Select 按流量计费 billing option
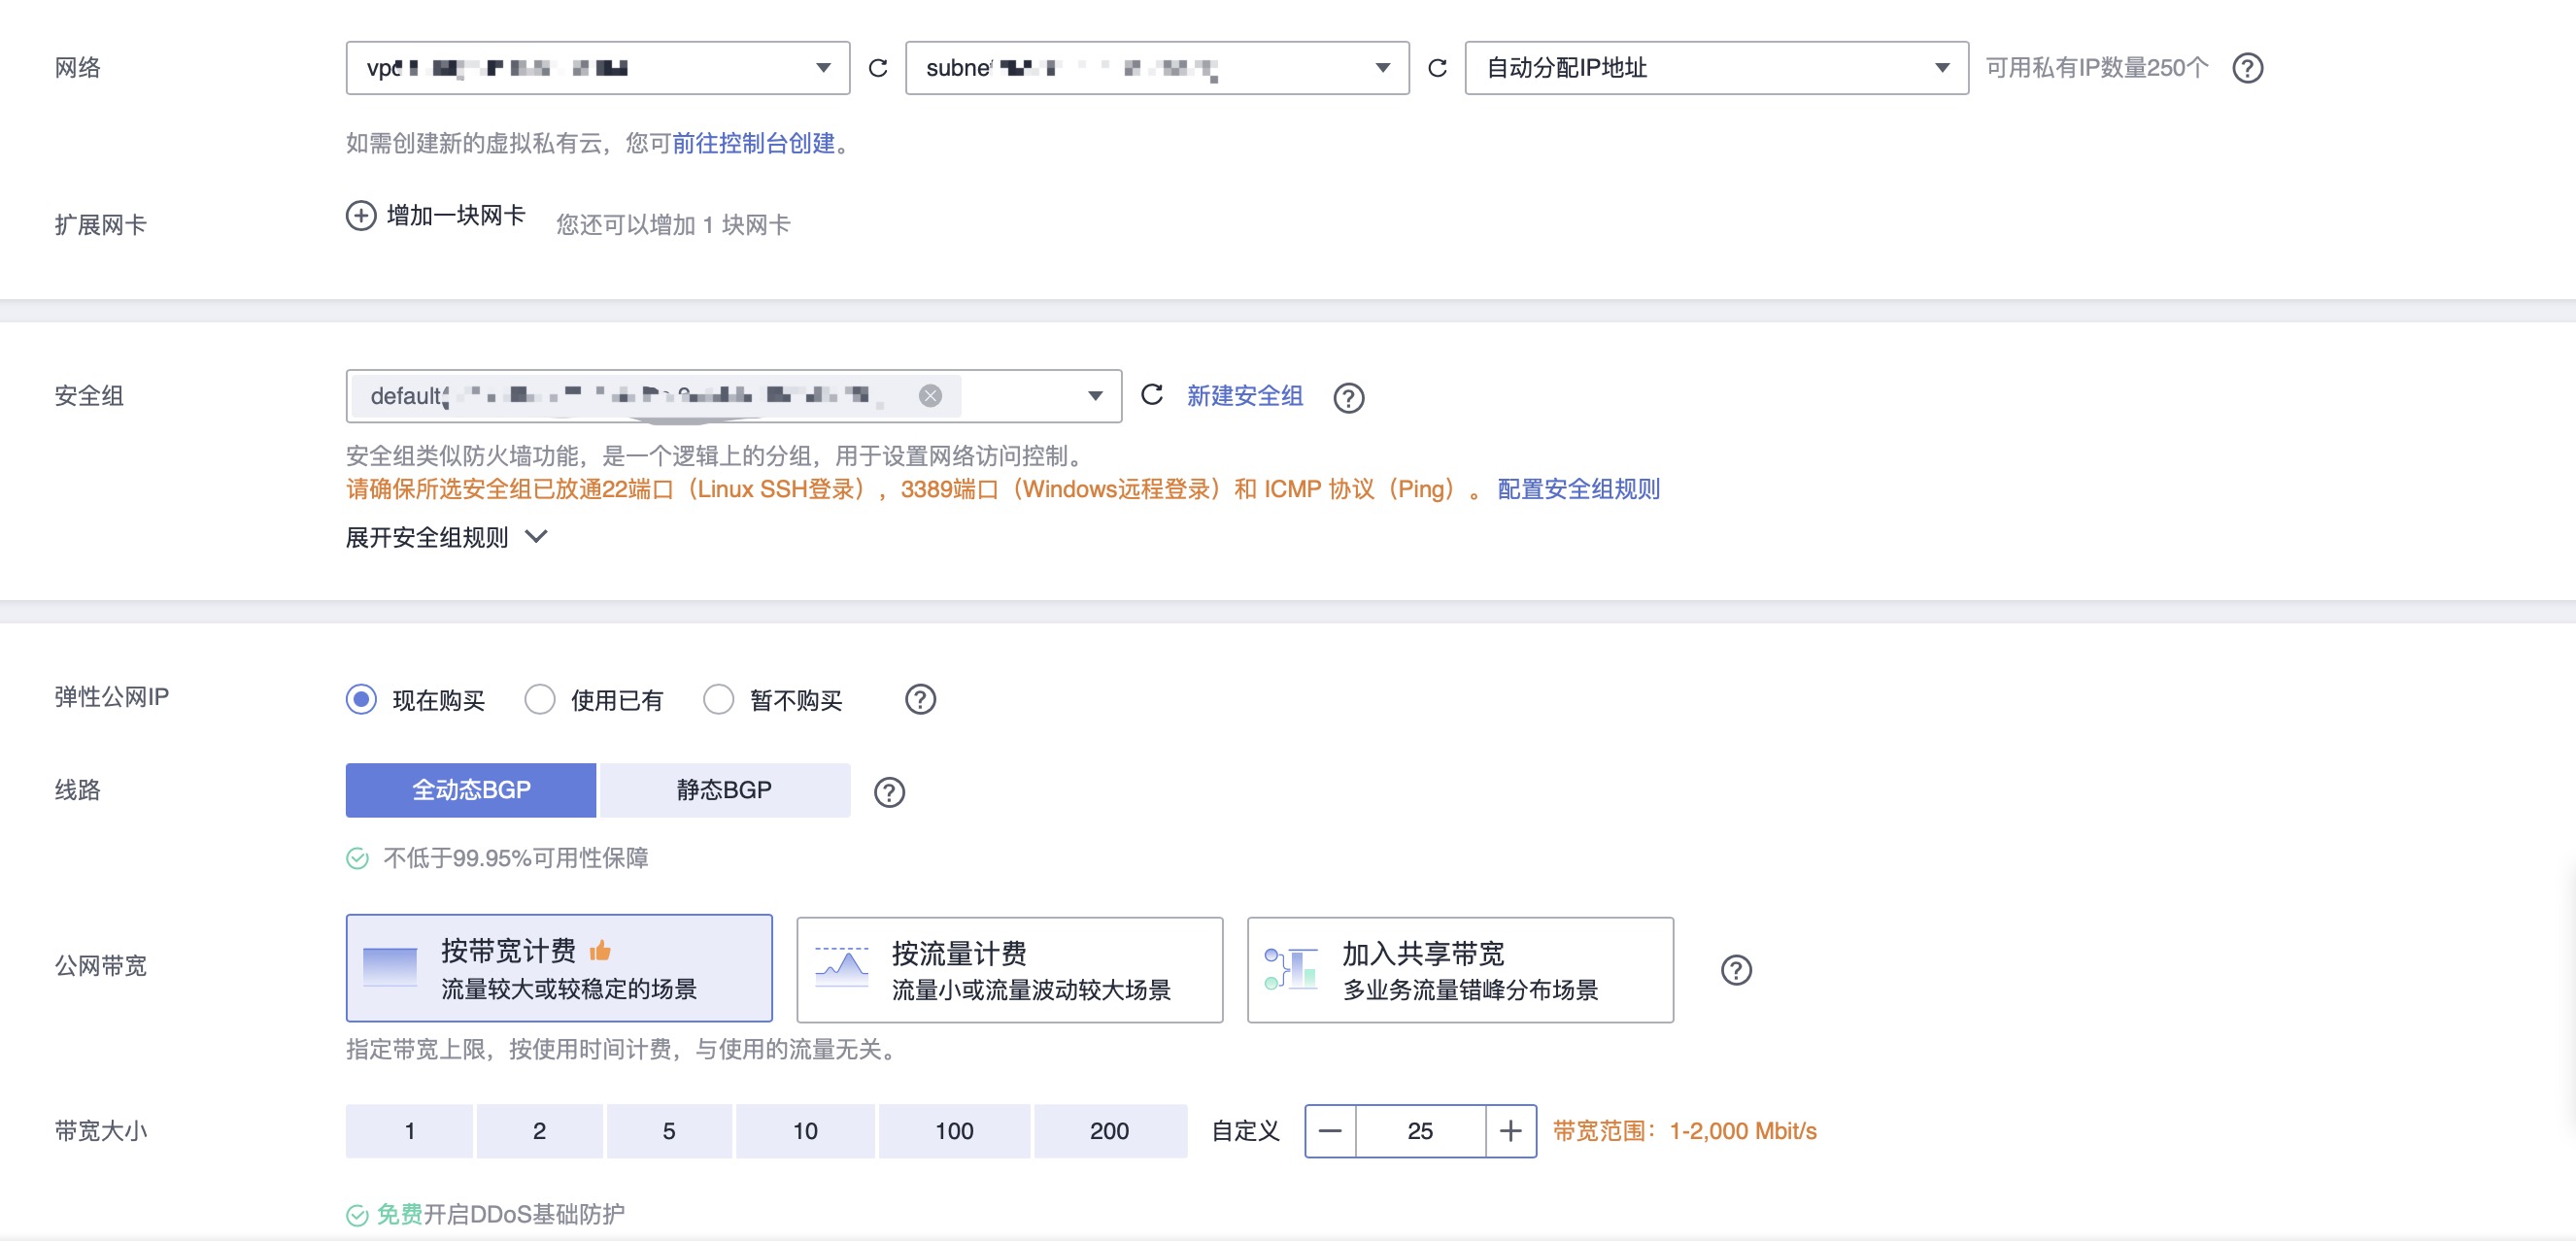 [x=1009, y=970]
